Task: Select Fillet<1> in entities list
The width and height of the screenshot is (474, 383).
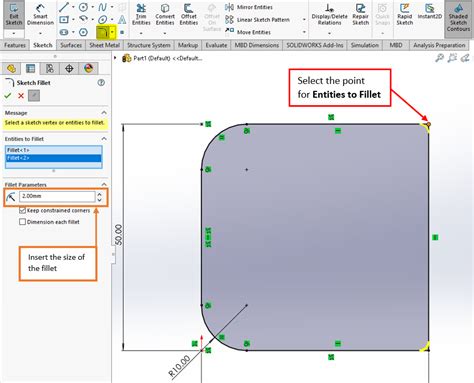Action: [x=53, y=150]
